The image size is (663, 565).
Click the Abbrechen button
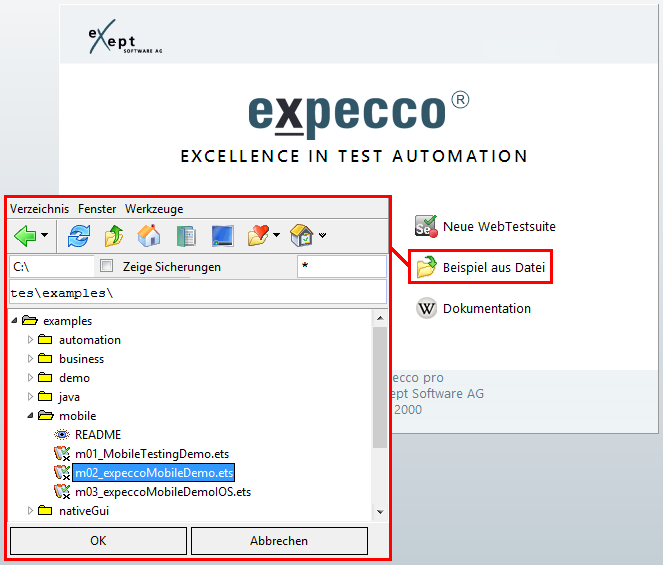[x=279, y=541]
